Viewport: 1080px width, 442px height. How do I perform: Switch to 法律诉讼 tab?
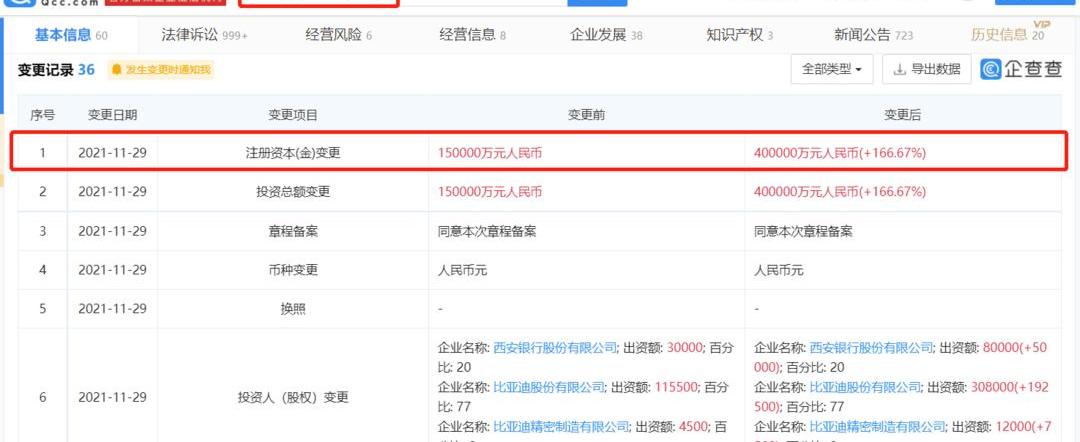point(204,35)
